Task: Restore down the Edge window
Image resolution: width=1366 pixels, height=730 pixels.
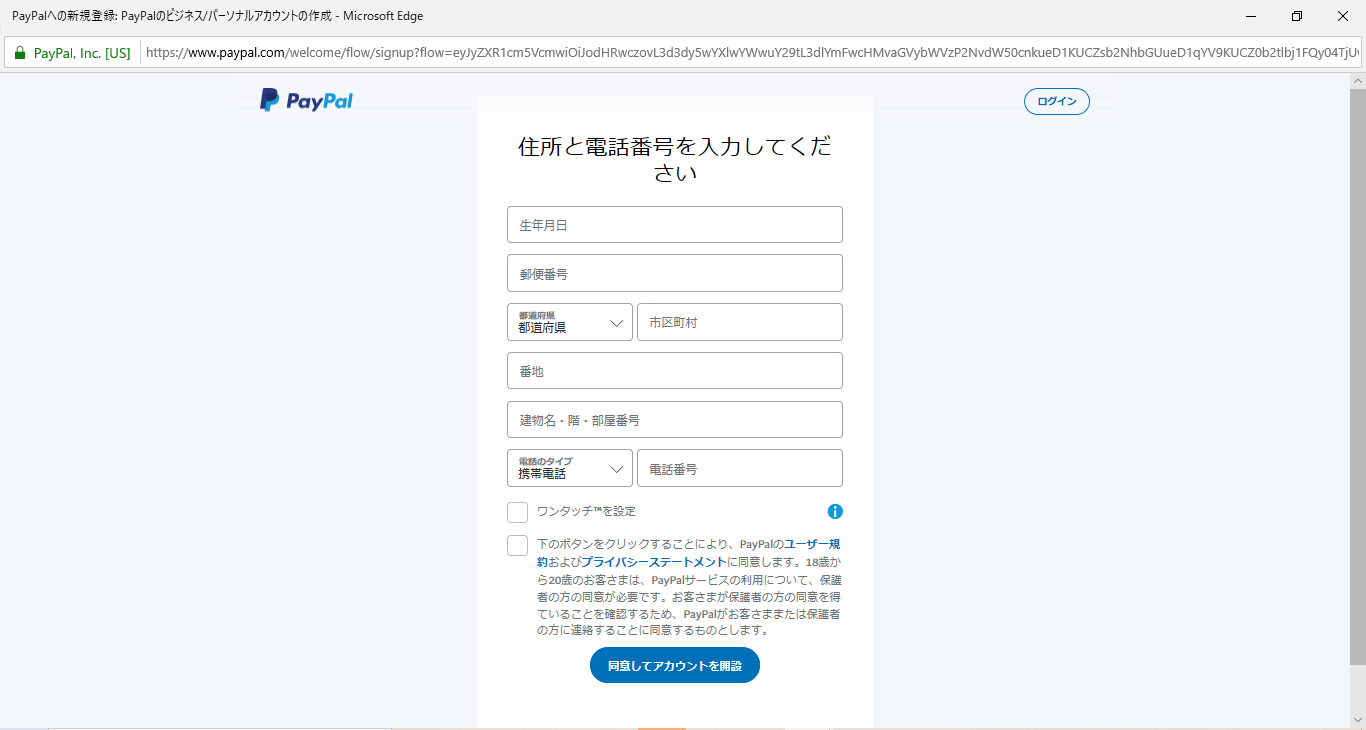Action: point(1297,16)
